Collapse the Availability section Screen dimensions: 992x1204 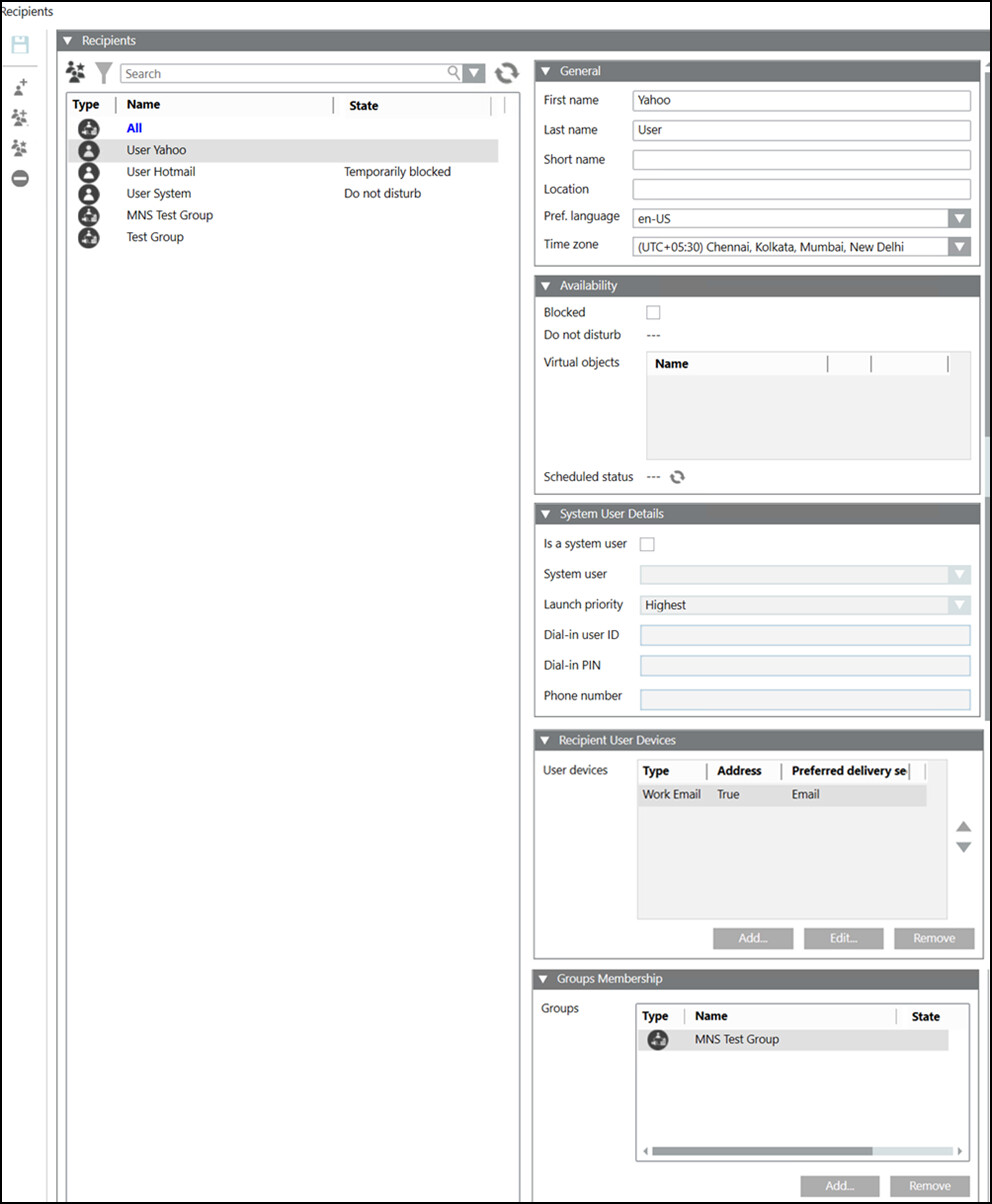pyautogui.click(x=546, y=286)
